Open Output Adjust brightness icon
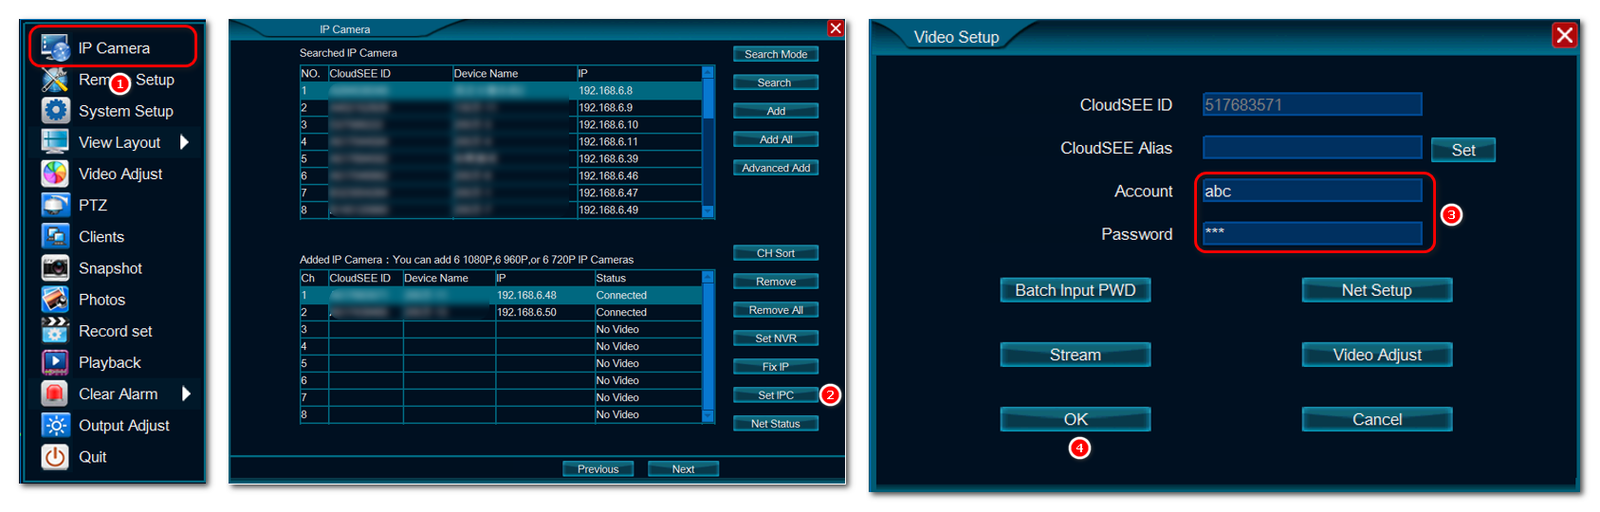Image resolution: width=1600 pixels, height=512 pixels. point(55,425)
